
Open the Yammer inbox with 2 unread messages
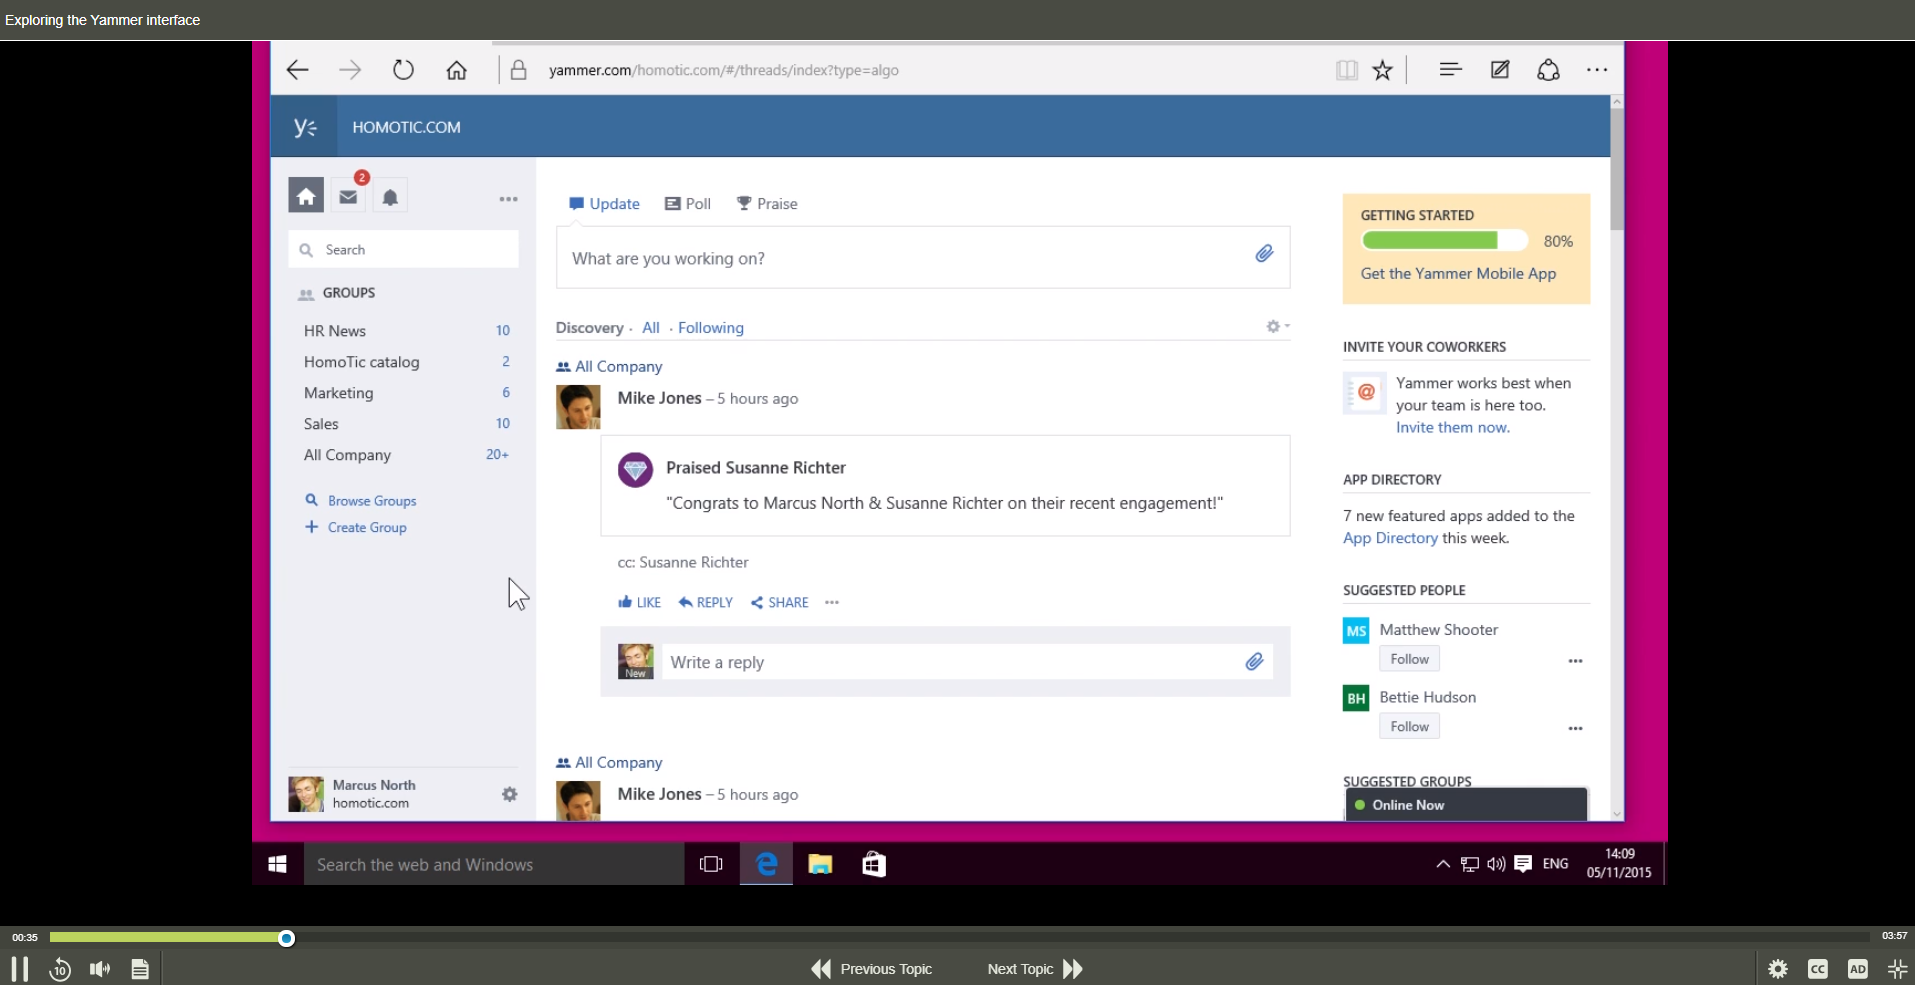[347, 196]
